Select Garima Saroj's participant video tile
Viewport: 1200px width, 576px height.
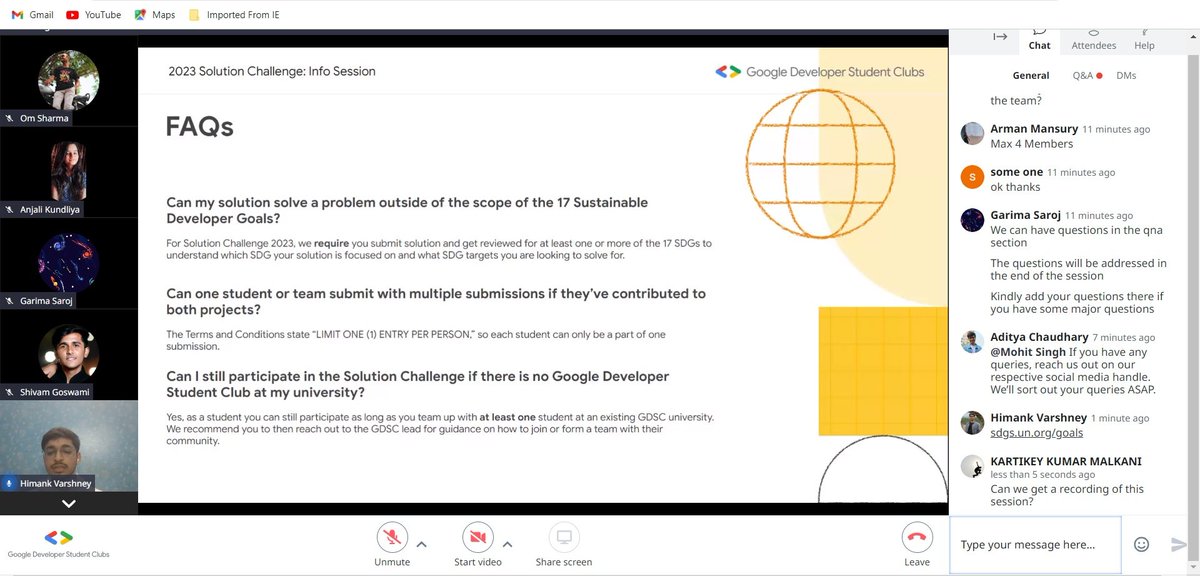tap(68, 264)
